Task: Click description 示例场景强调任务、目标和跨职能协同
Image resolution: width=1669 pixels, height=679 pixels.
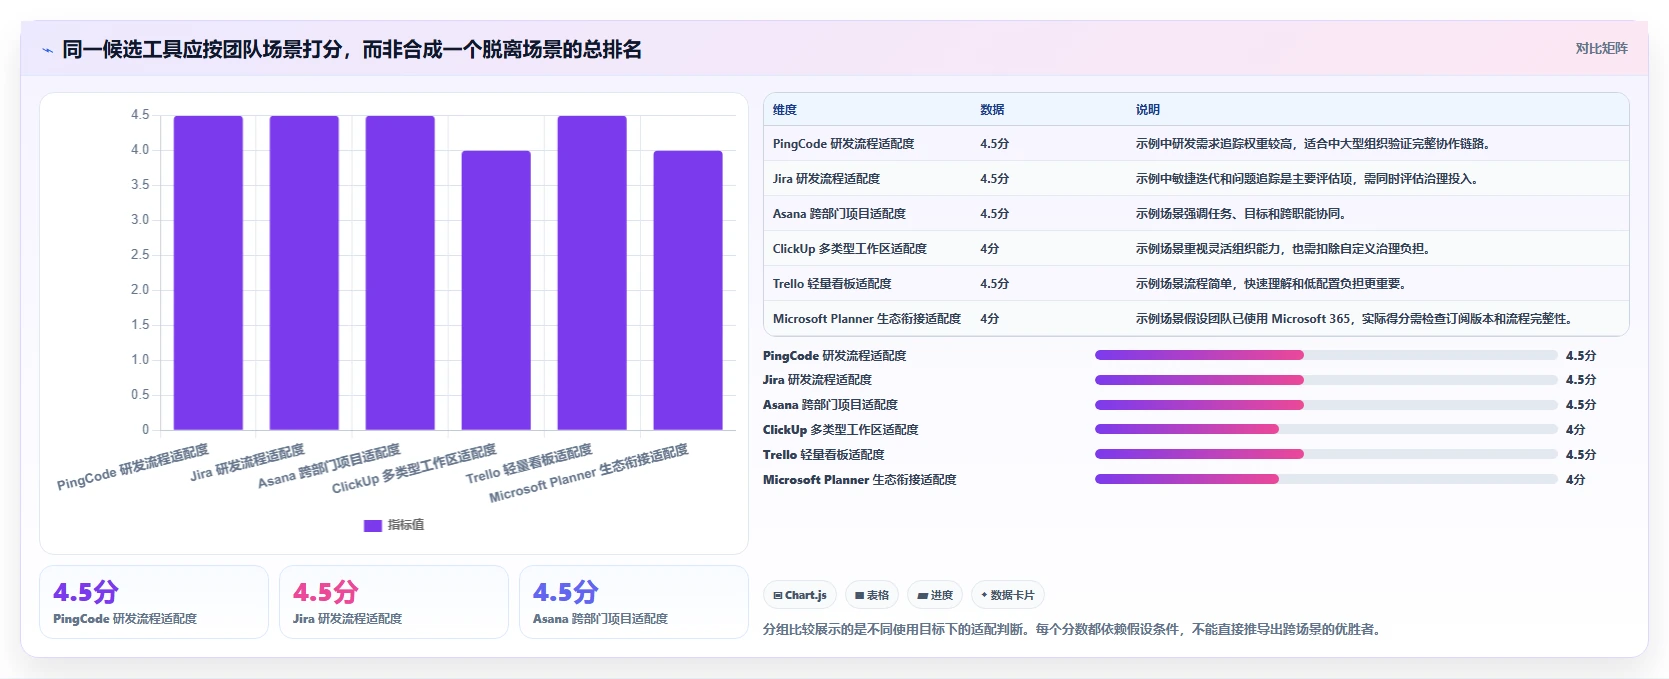Action: 1243,214
